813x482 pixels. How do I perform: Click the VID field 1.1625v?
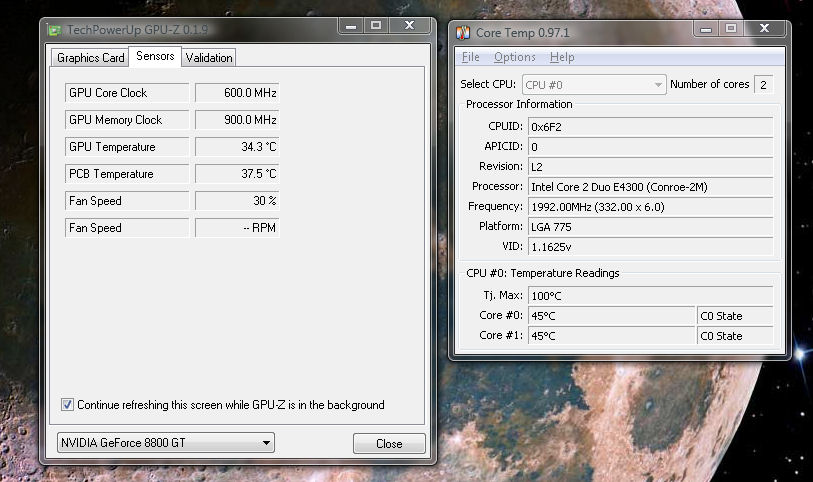651,247
